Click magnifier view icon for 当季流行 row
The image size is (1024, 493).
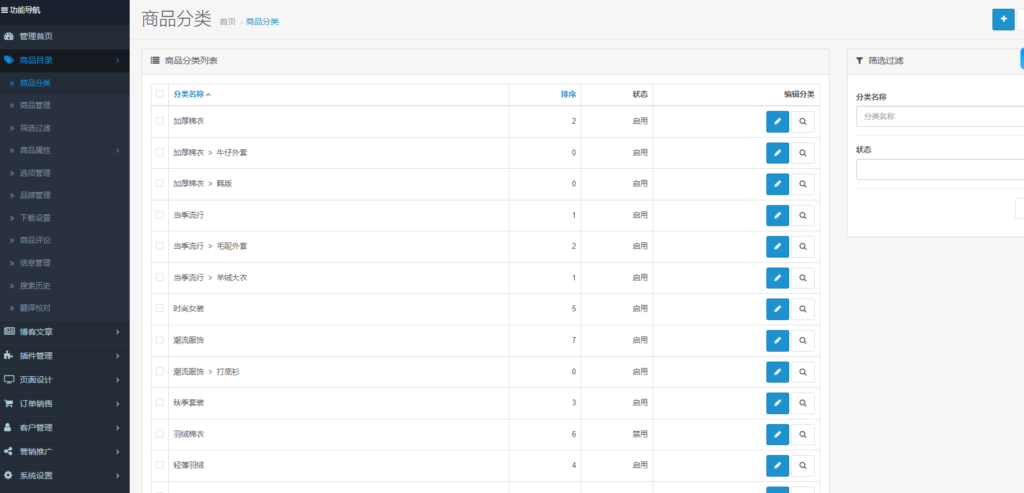click(x=802, y=215)
